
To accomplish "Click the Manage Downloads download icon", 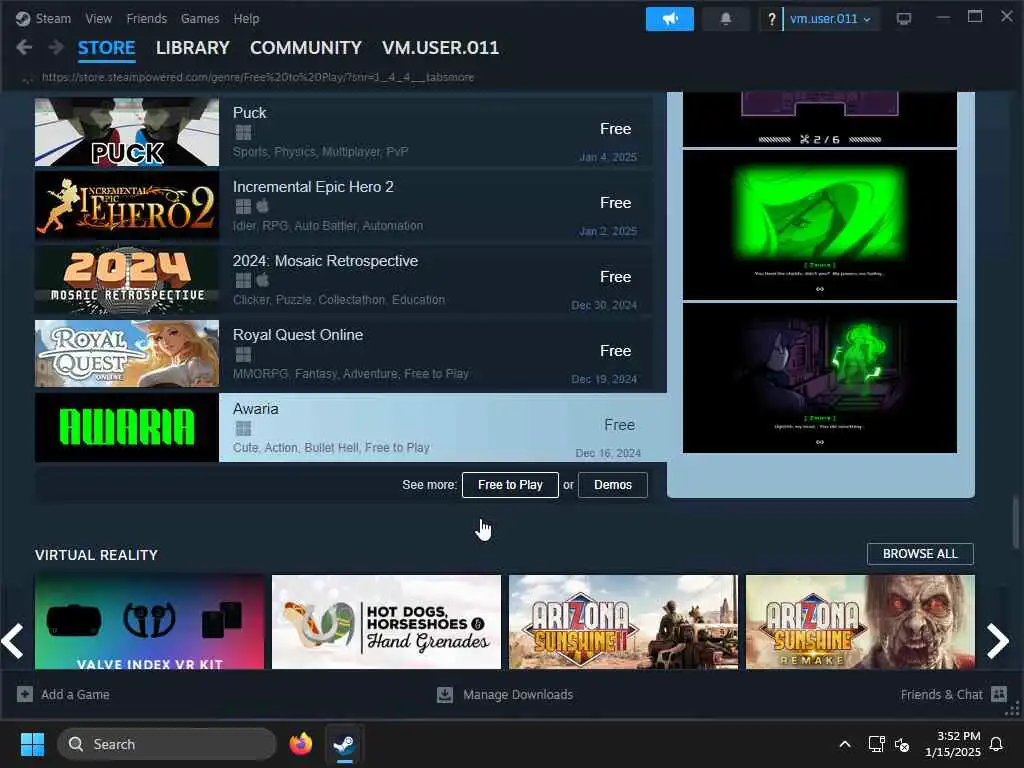I will [x=445, y=694].
